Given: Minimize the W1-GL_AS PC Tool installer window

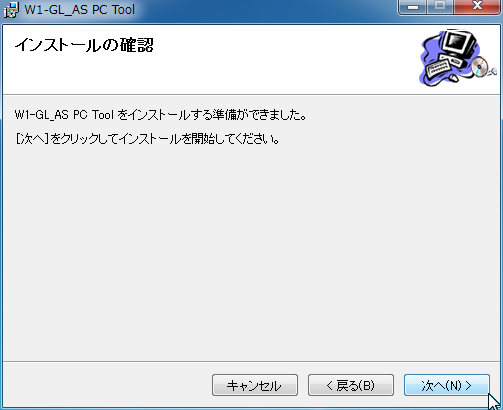Looking at the screenshot, I should pyautogui.click(x=413, y=7).
